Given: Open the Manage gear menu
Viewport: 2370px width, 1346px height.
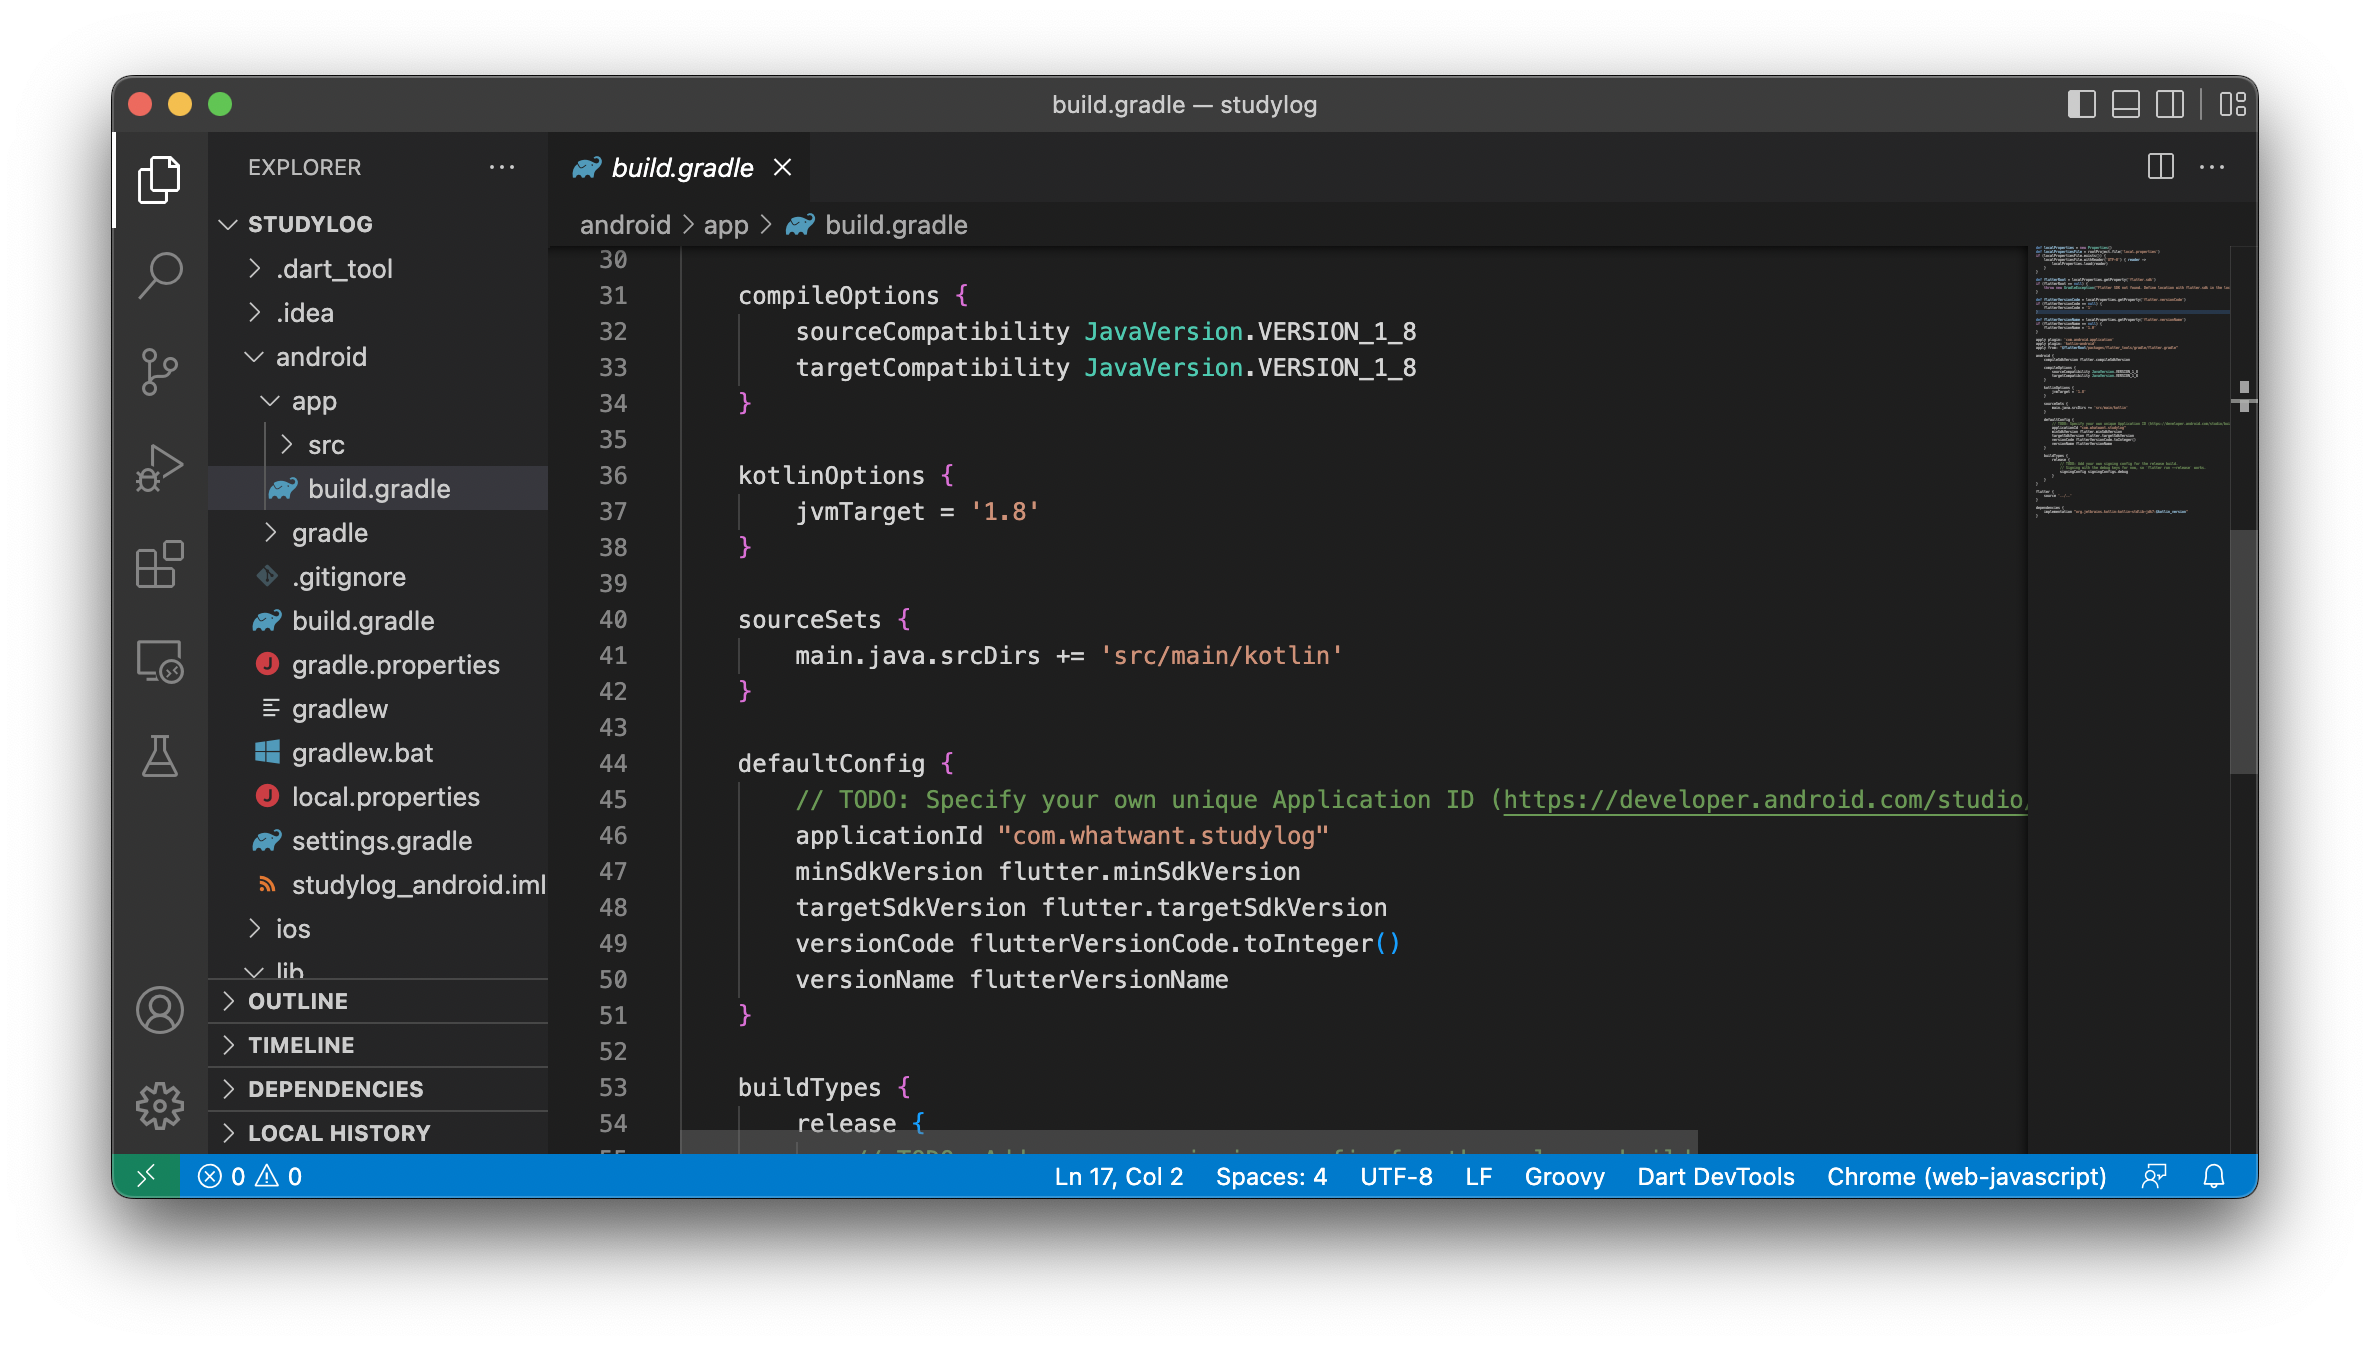Looking at the screenshot, I should click(x=160, y=1106).
